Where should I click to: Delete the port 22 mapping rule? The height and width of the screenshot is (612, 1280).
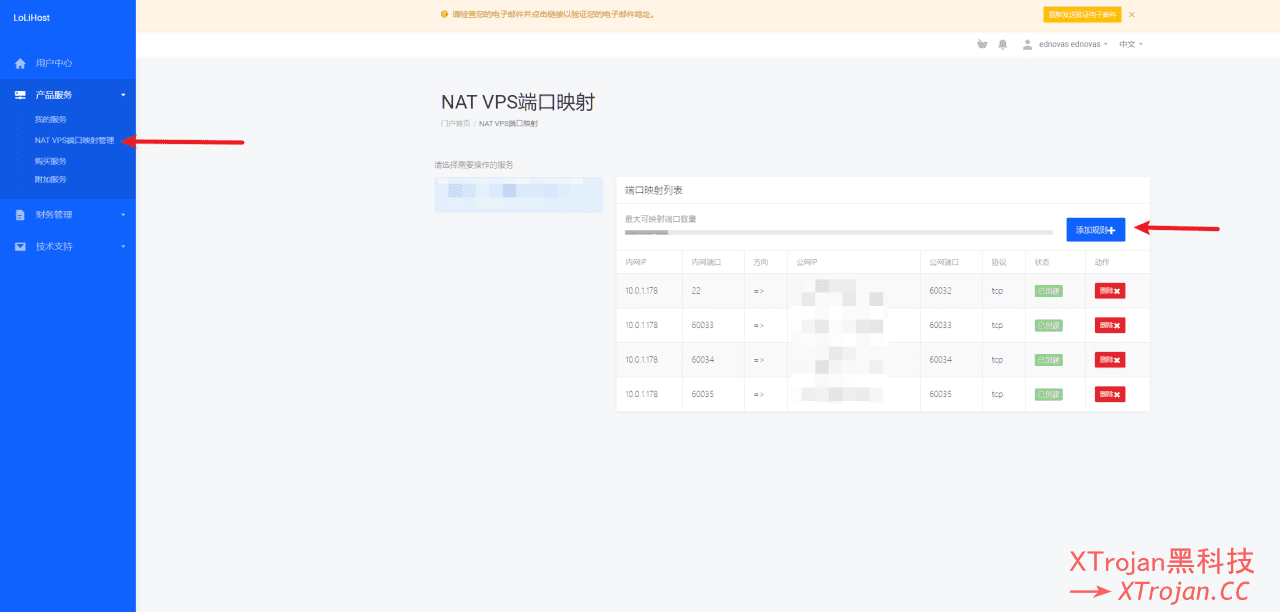1109,291
